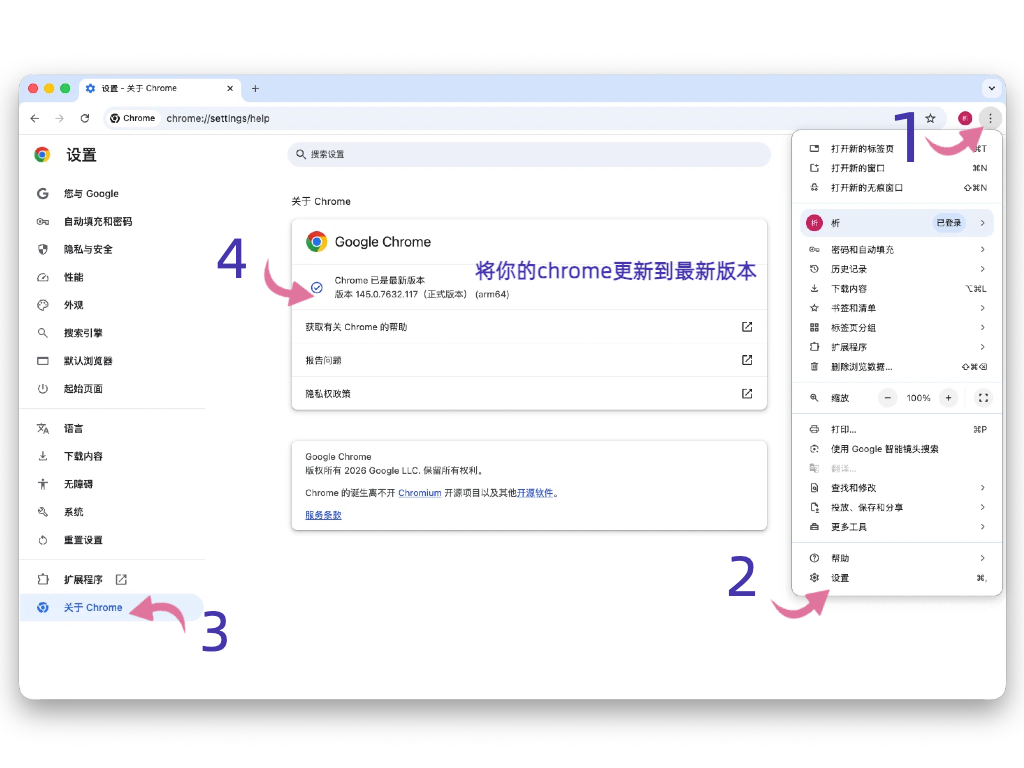
Task: Expand 书签和清单 submenu
Action: pos(897,308)
